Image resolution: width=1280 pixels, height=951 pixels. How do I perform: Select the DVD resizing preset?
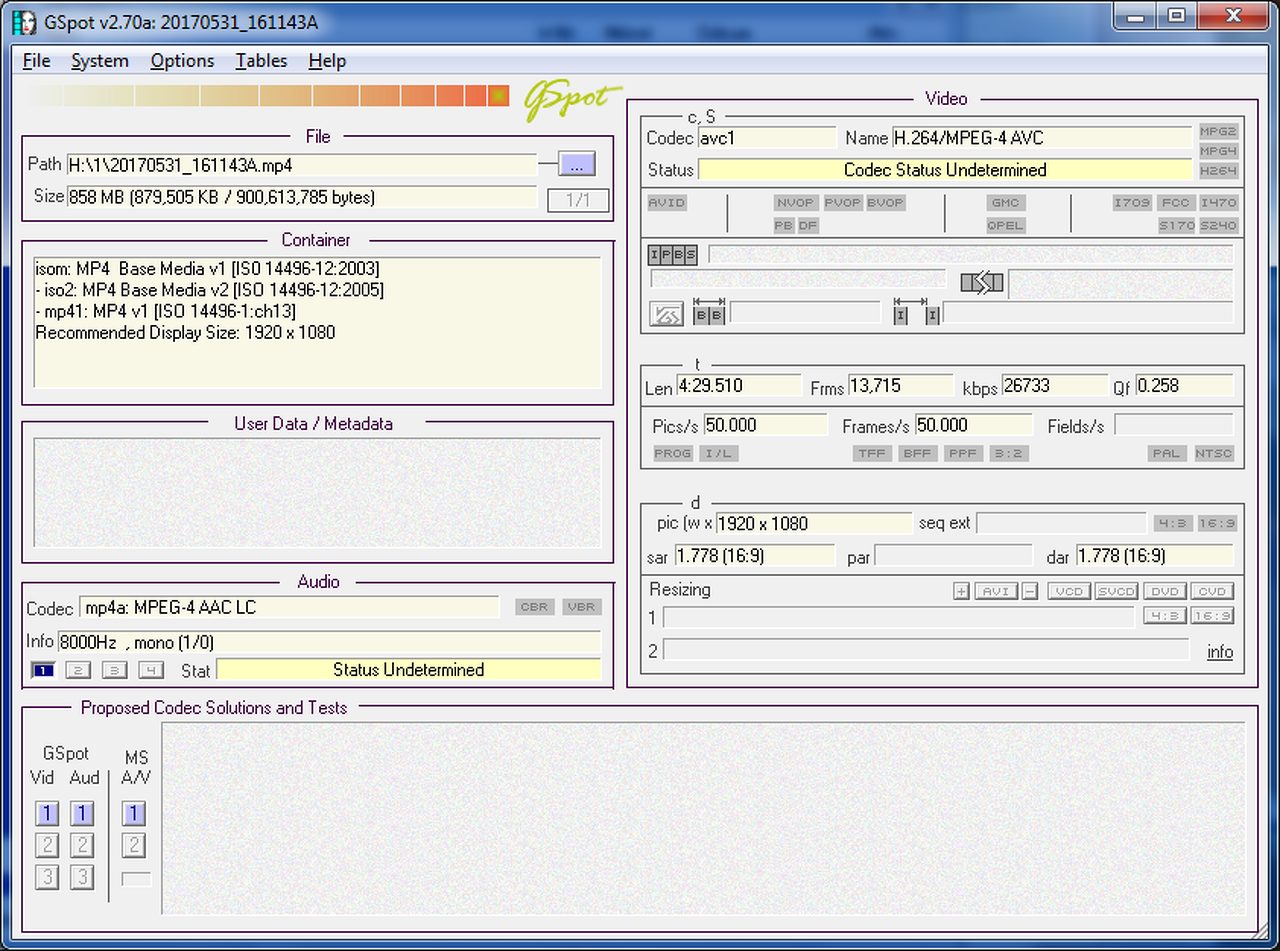click(1165, 591)
